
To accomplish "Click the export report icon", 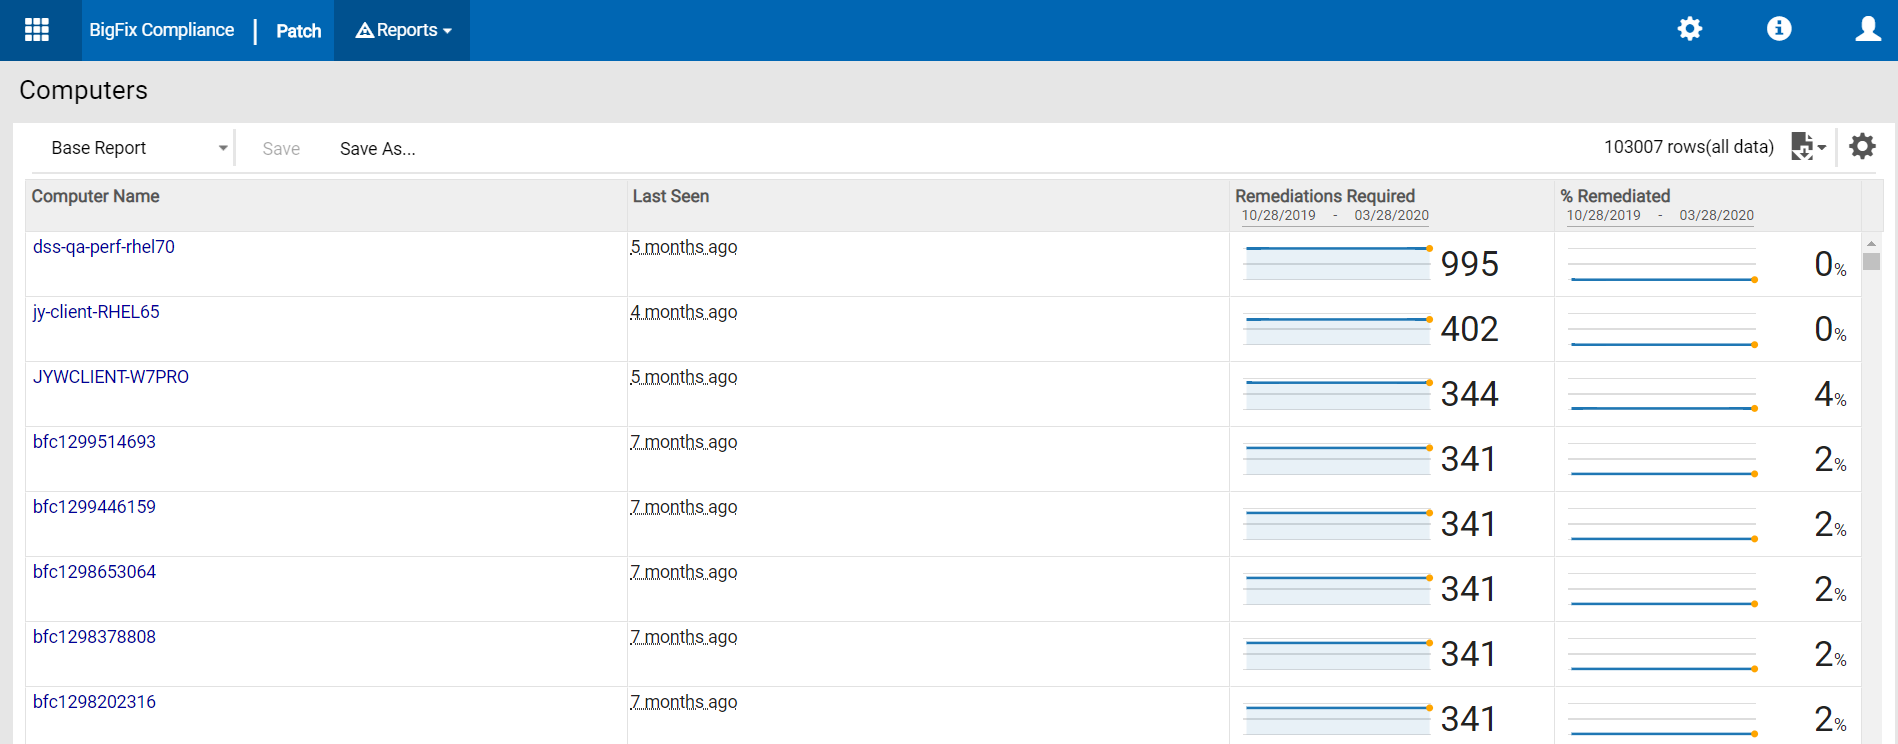I will (1802, 147).
